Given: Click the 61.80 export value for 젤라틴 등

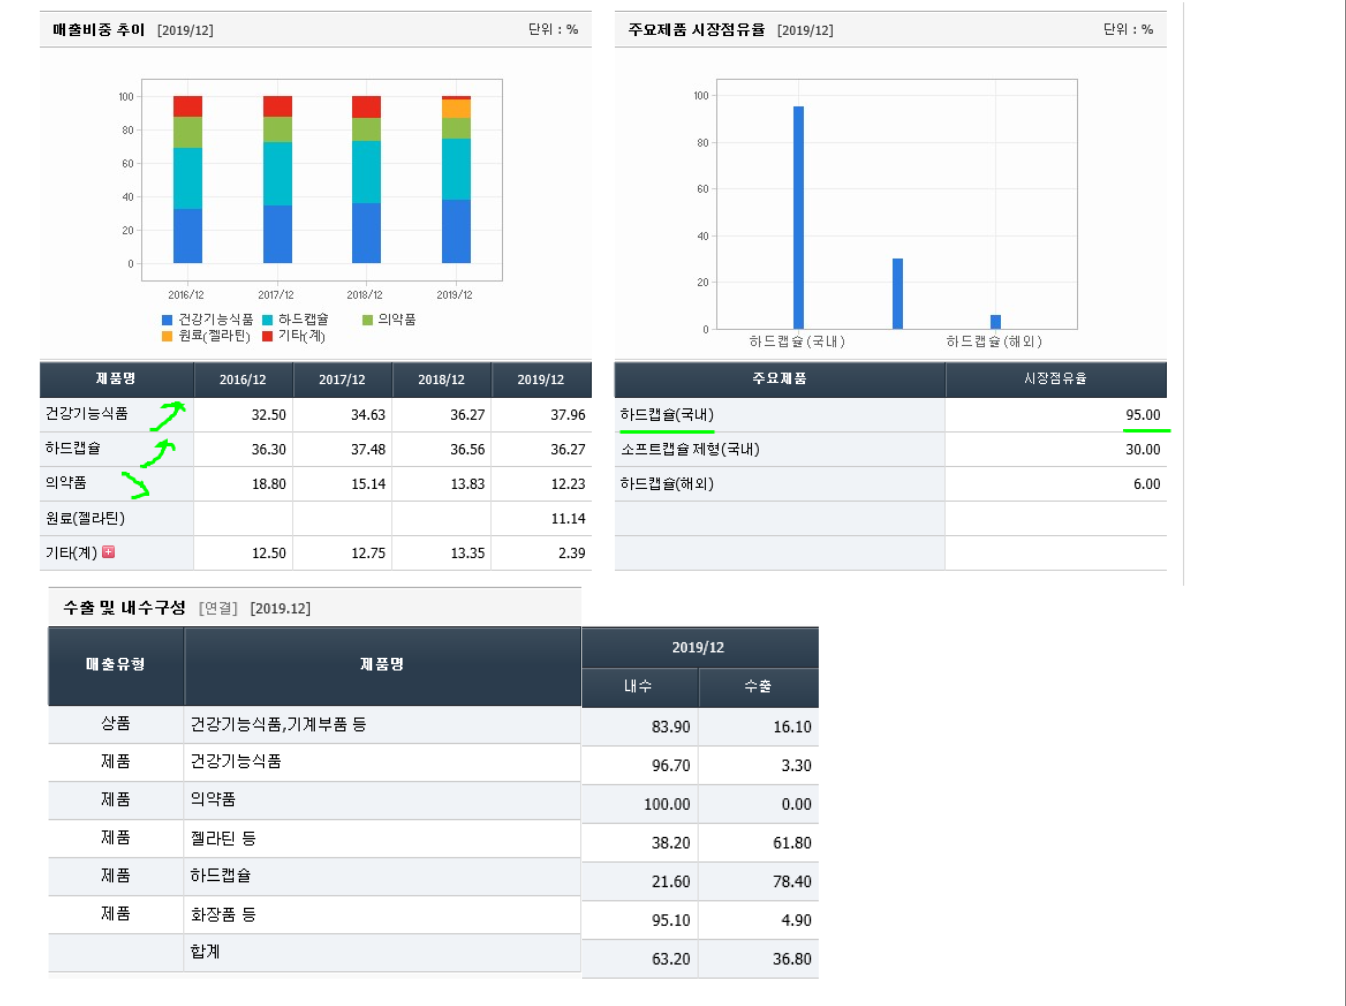Looking at the screenshot, I should click(792, 843).
